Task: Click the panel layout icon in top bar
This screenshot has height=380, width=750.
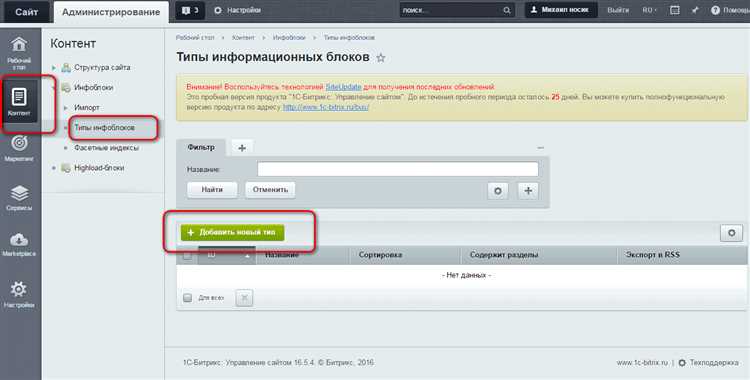Action: [x=674, y=10]
